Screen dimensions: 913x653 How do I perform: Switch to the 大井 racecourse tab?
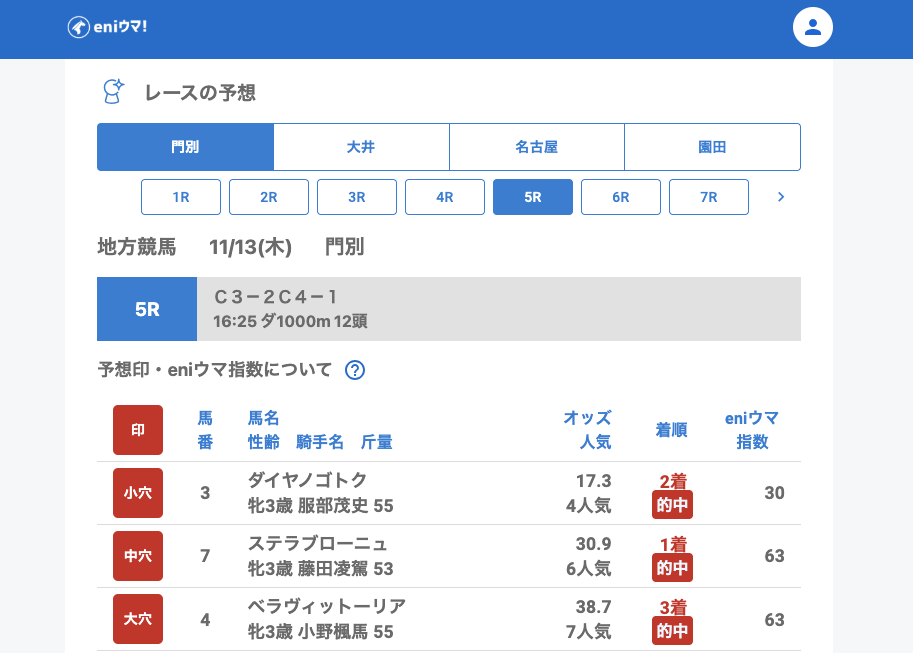(361, 147)
